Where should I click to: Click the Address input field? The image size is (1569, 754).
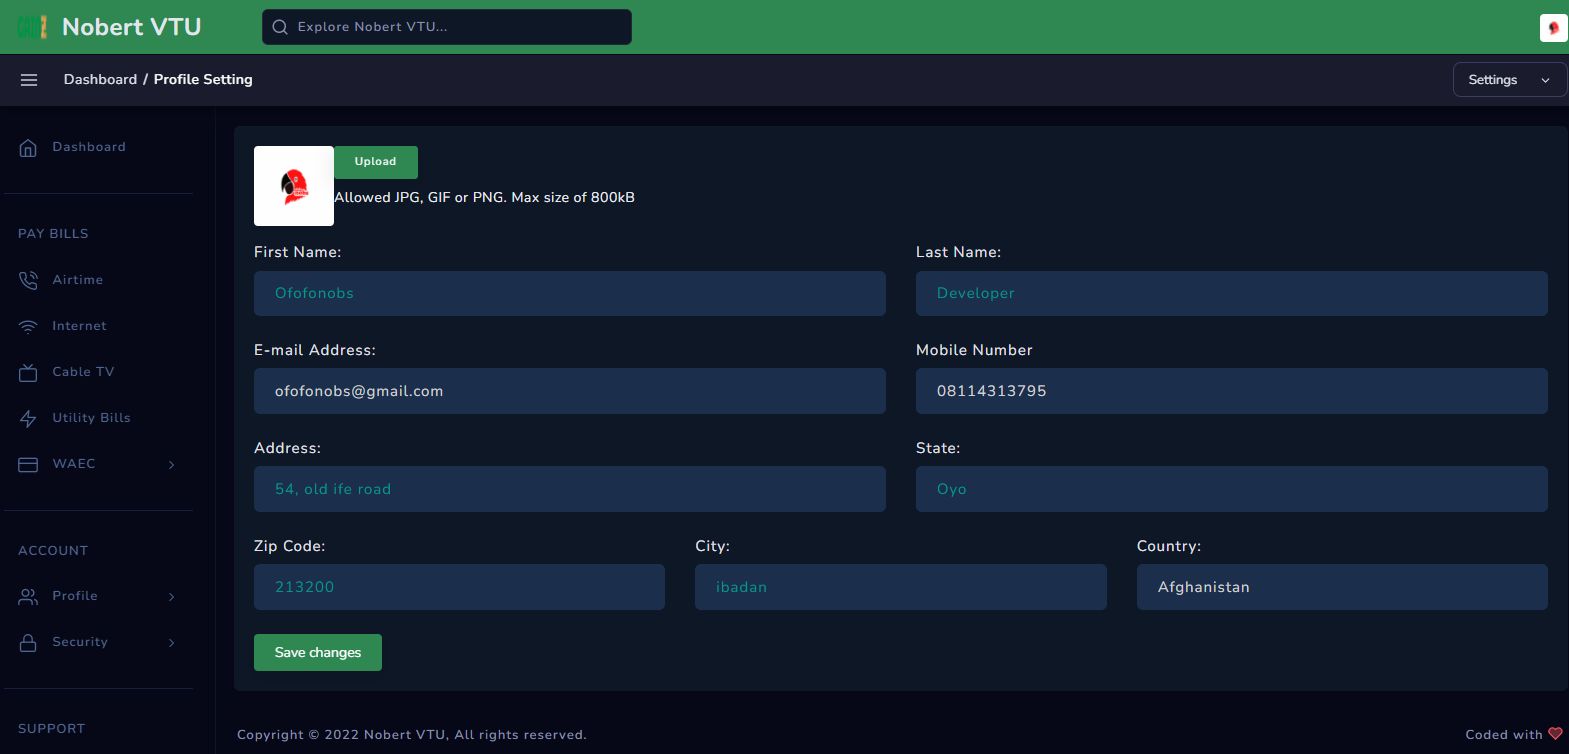pos(570,489)
